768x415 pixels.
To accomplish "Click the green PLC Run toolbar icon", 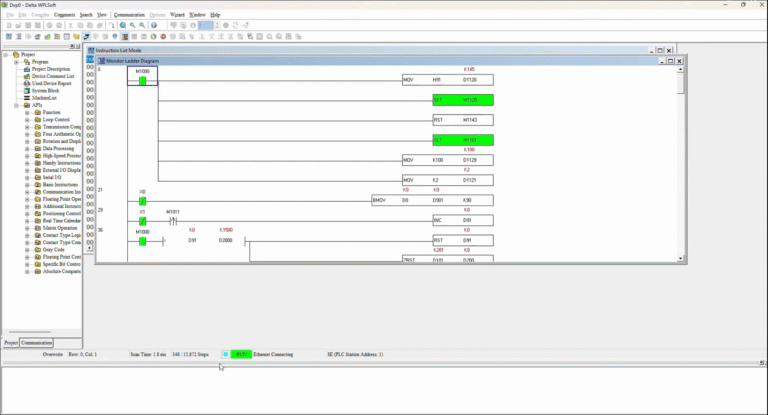I will [153, 37].
